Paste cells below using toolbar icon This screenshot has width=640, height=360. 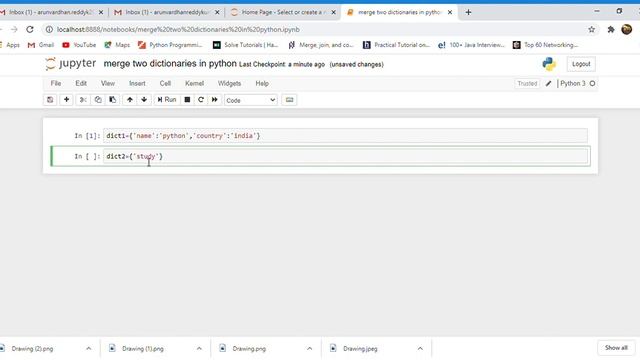pyautogui.click(x=113, y=100)
